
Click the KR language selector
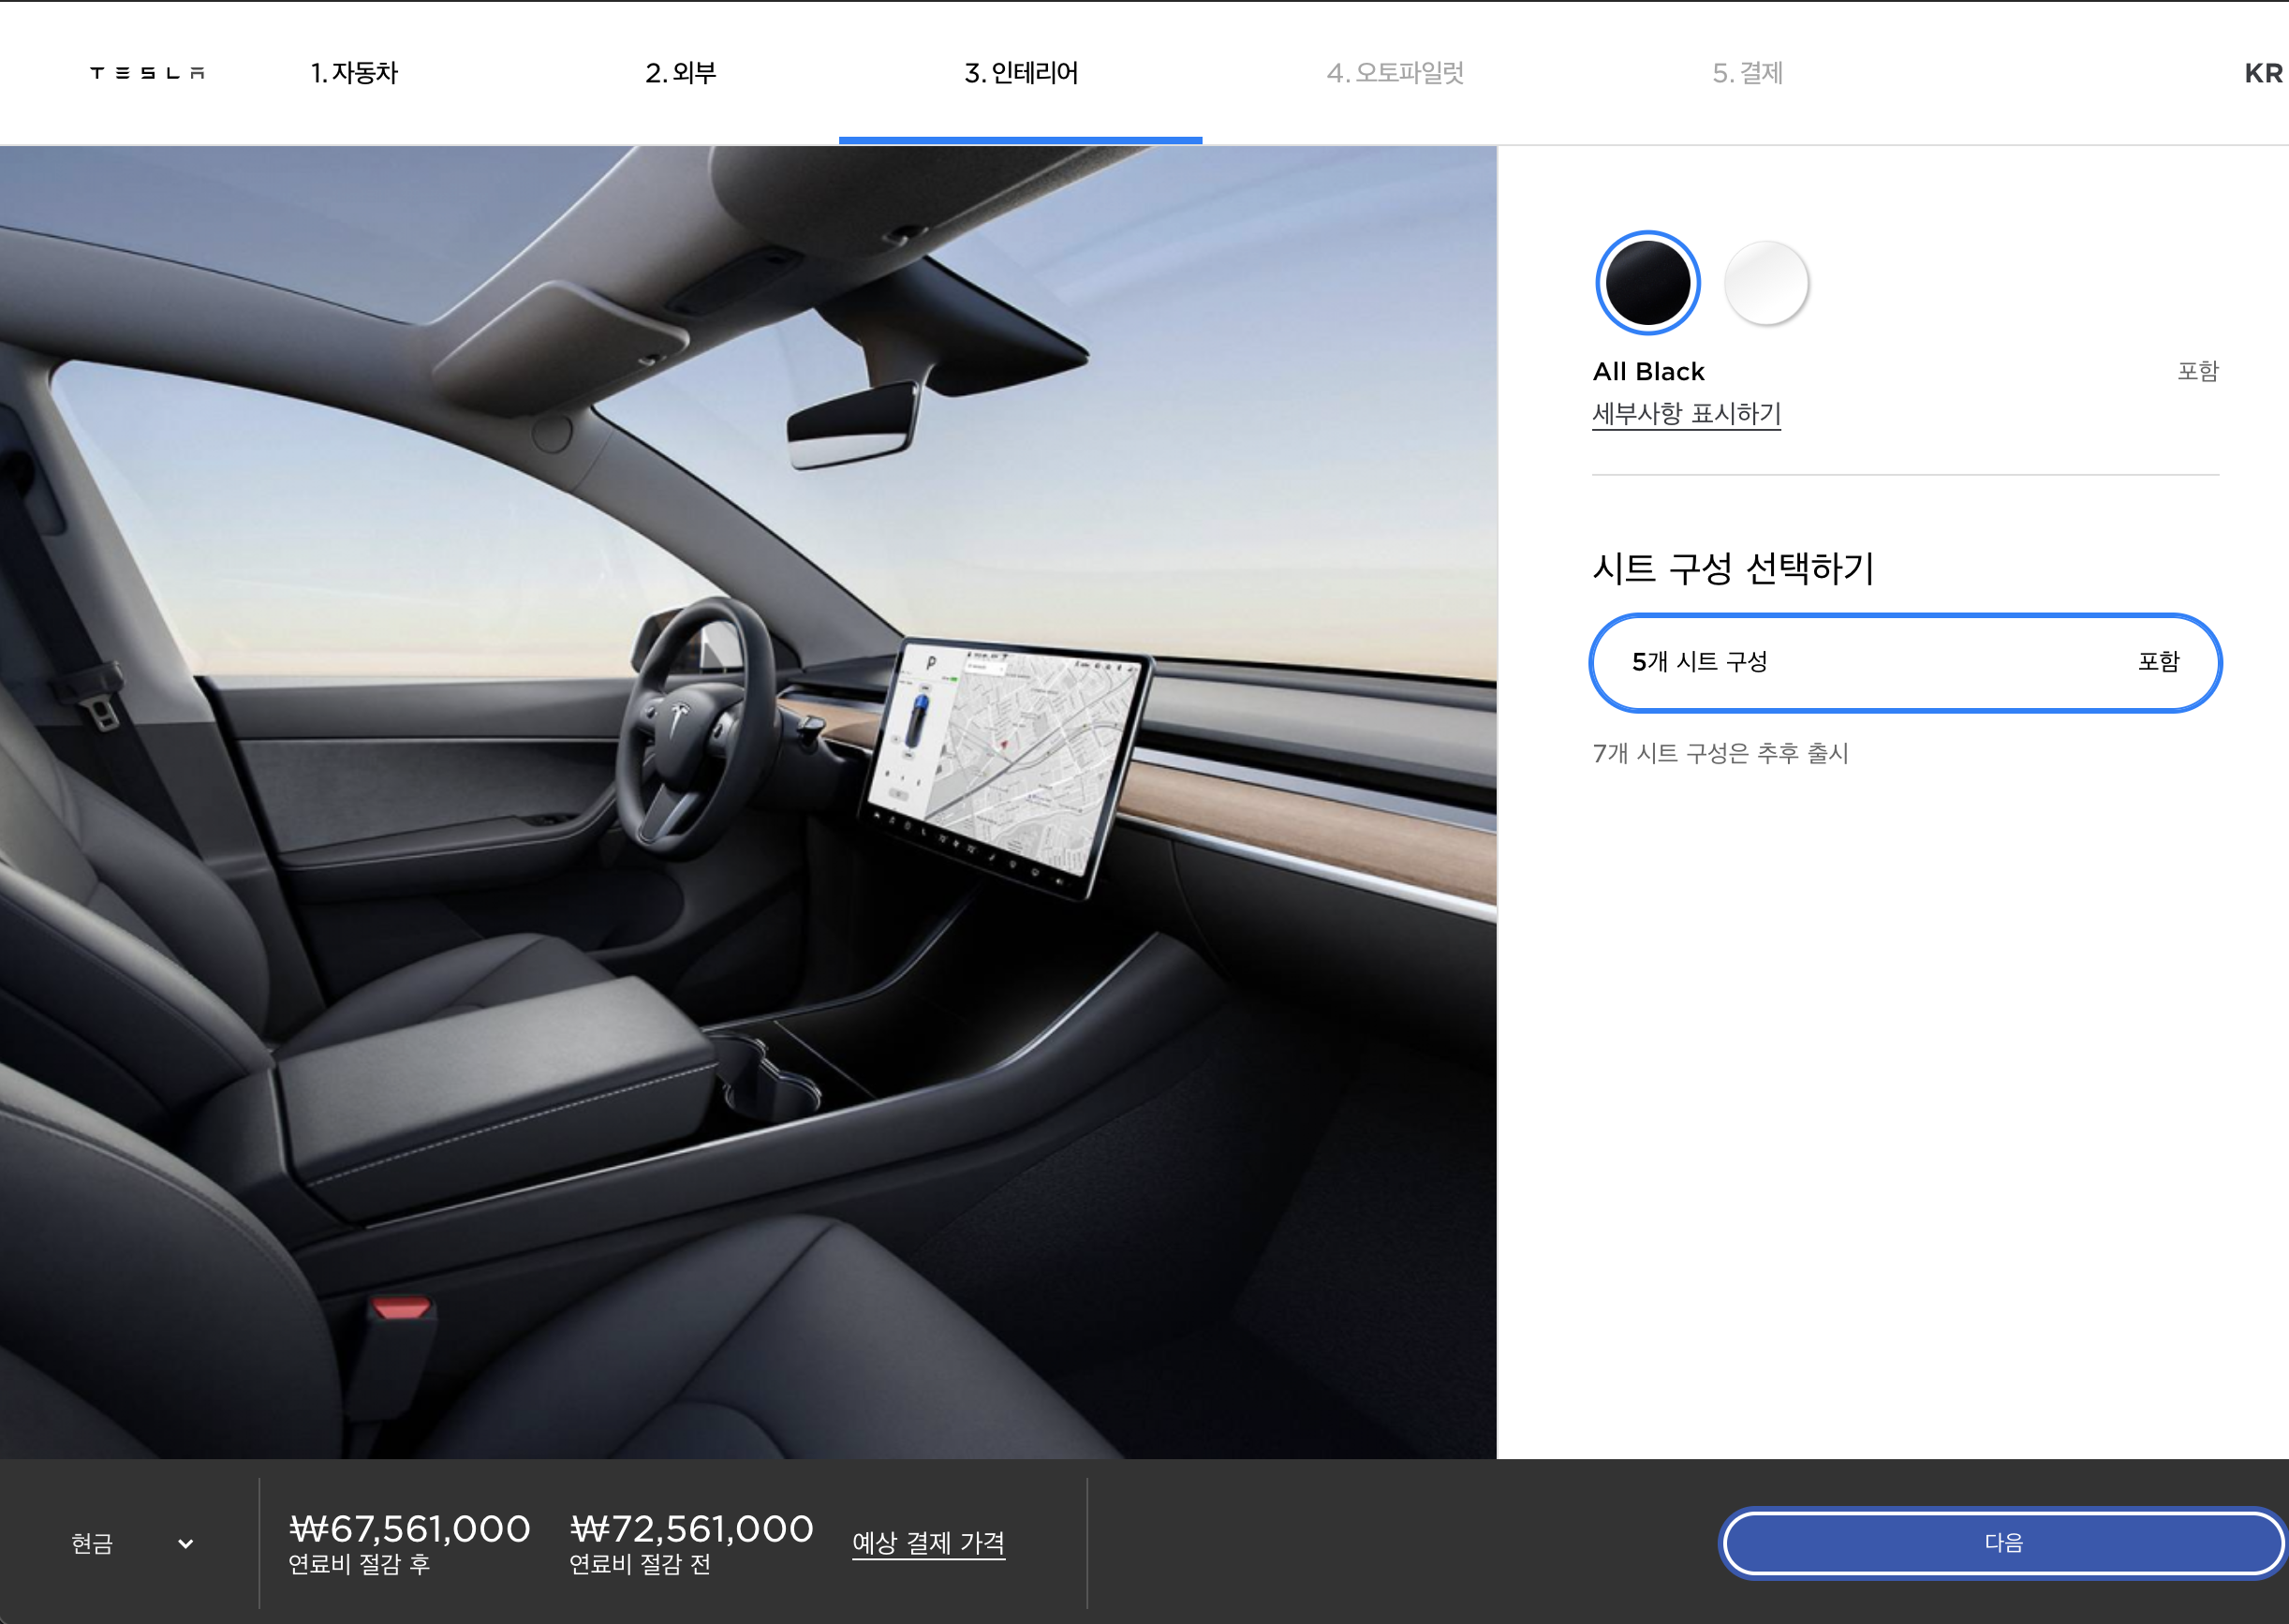2262,74
